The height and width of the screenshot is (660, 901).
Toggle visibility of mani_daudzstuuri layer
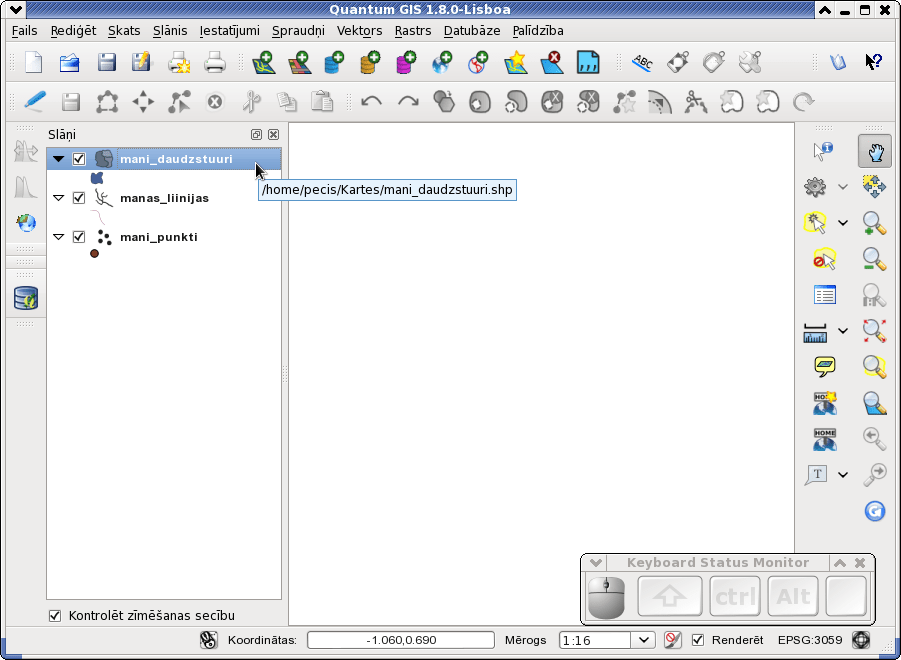tap(79, 159)
